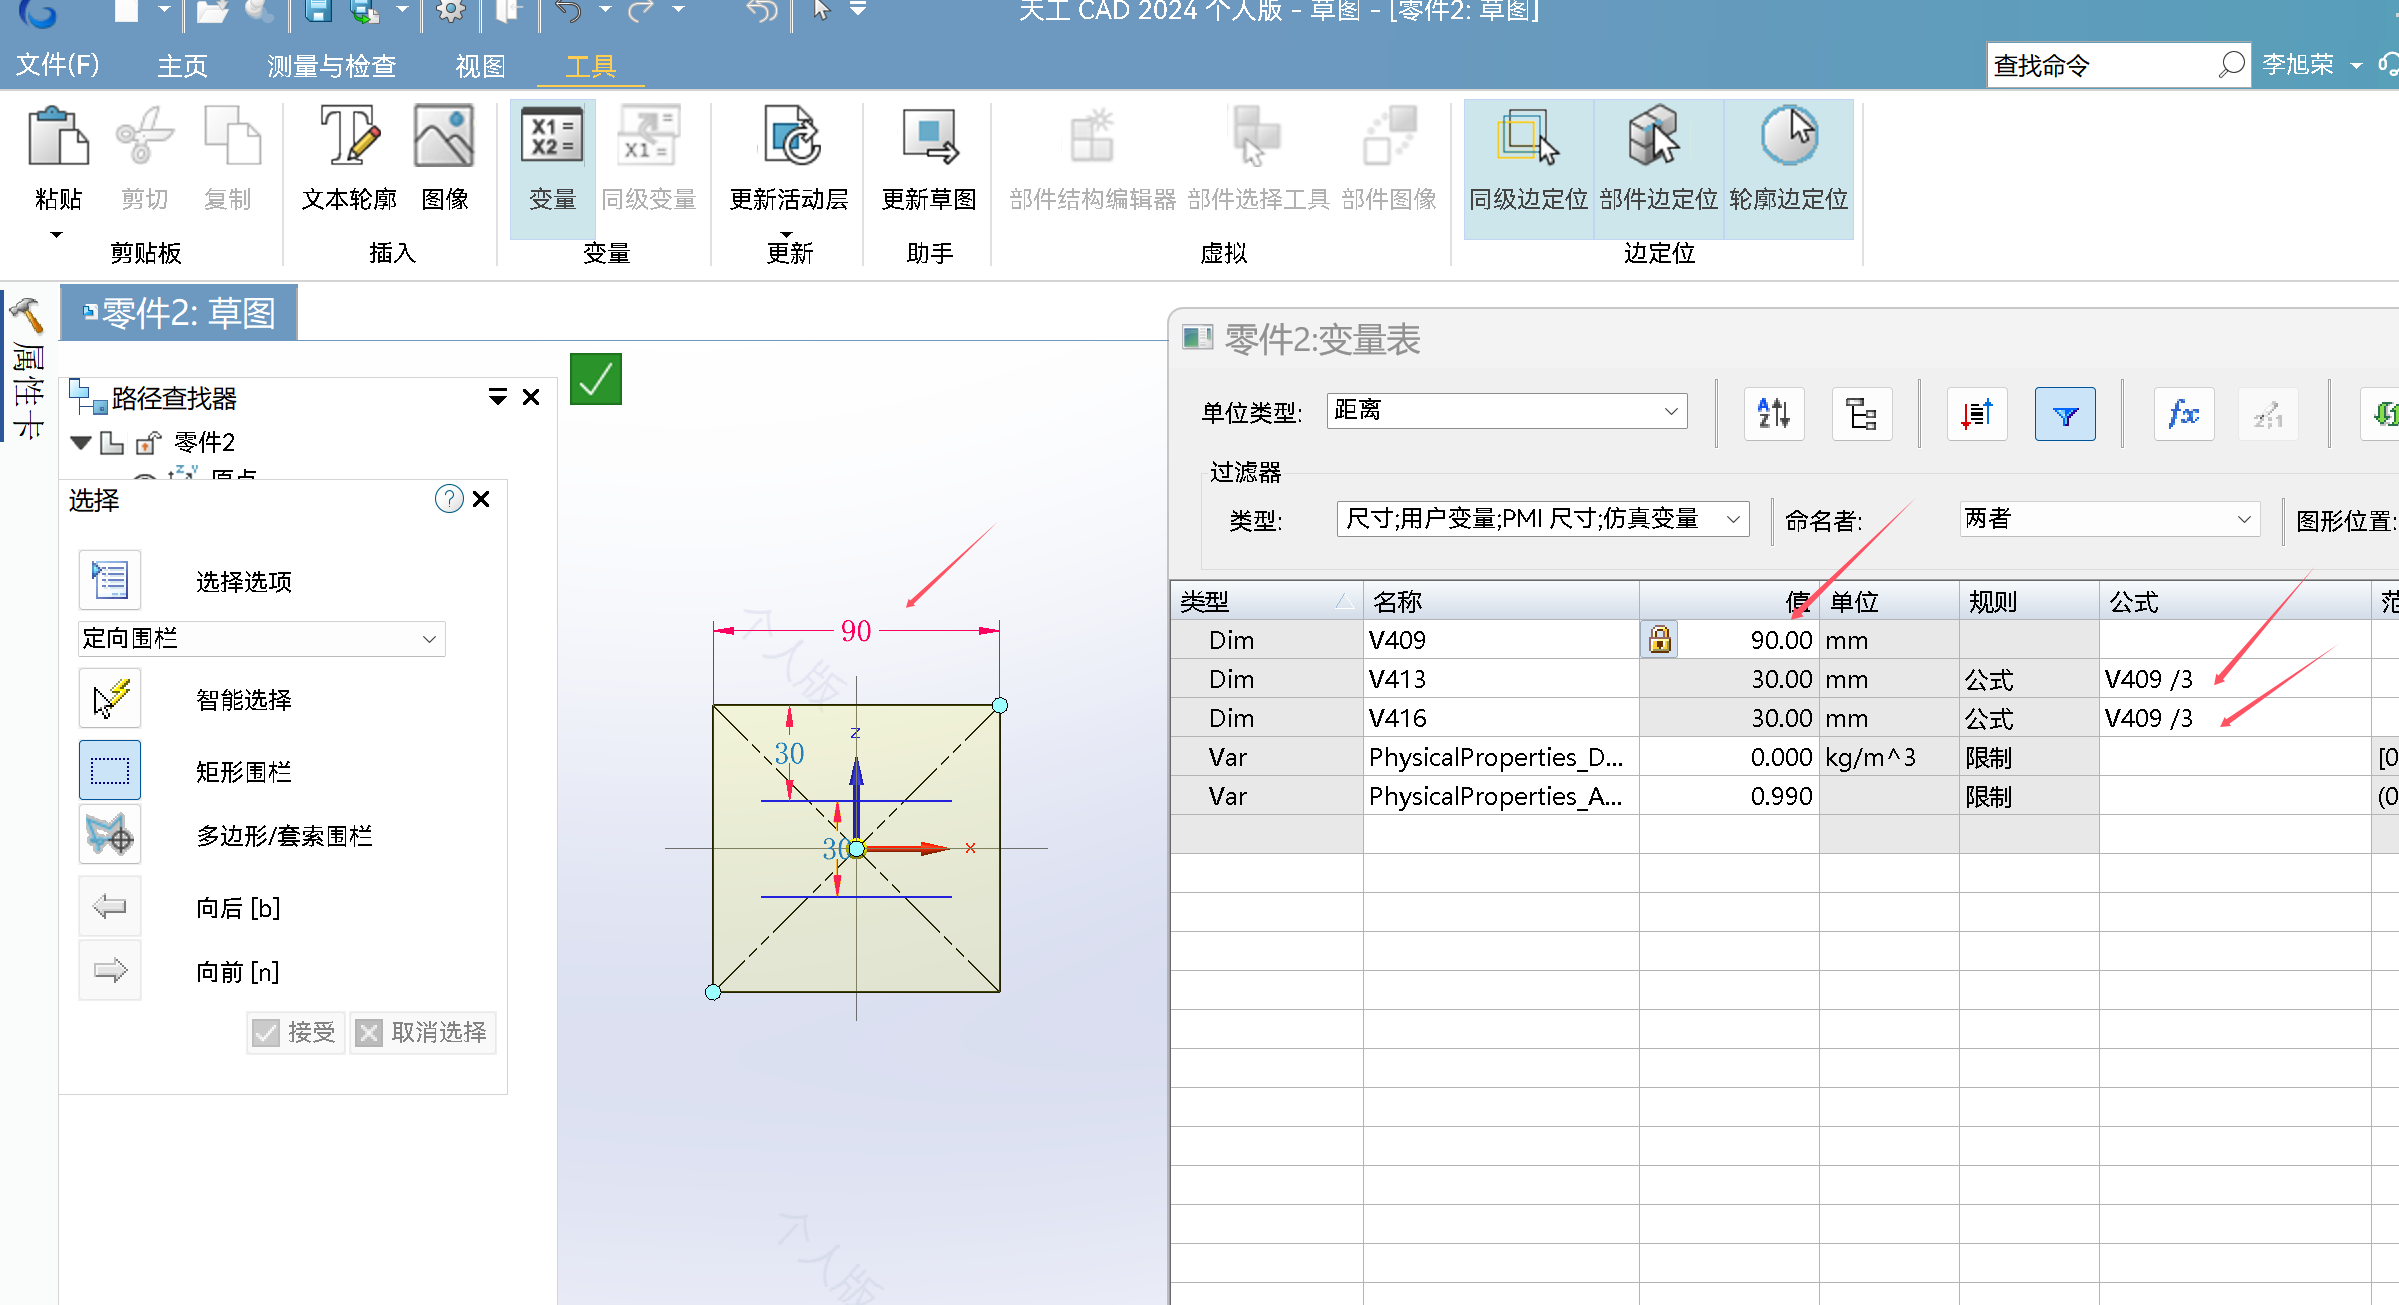The width and height of the screenshot is (2399, 1305).
Task: Select the Tools (工具) tab
Action: click(590, 66)
